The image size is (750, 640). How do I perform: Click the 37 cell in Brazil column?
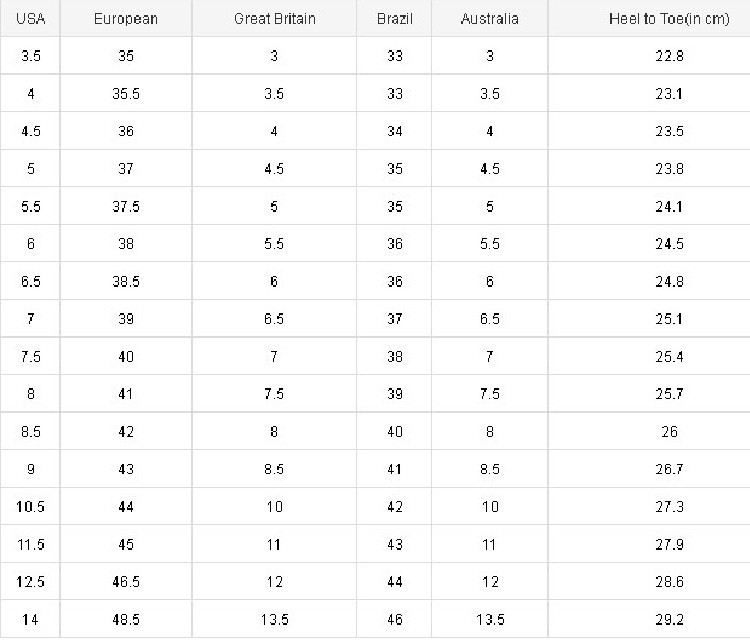point(395,319)
